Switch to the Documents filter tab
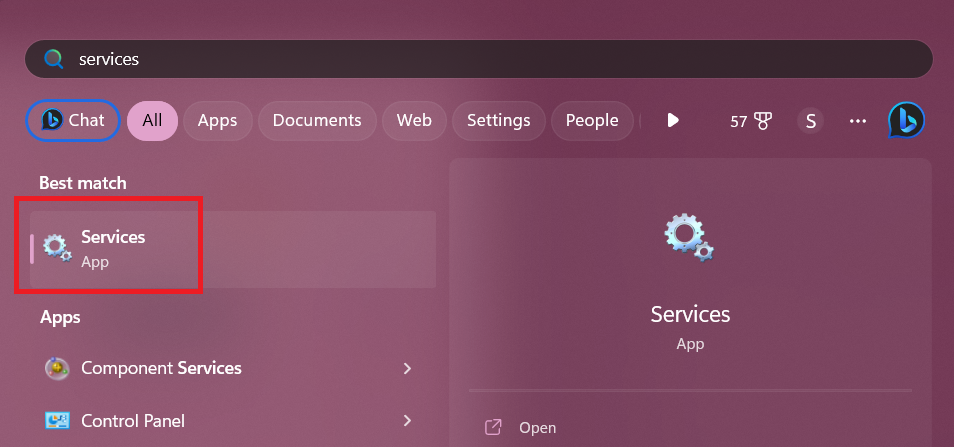954x447 pixels. (317, 121)
